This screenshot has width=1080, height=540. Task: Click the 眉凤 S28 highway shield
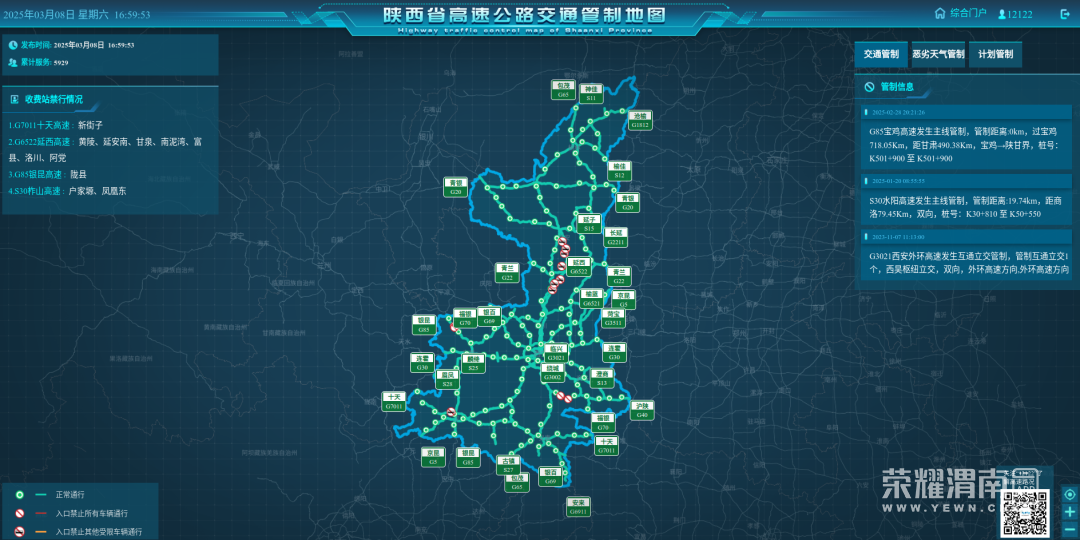point(447,380)
